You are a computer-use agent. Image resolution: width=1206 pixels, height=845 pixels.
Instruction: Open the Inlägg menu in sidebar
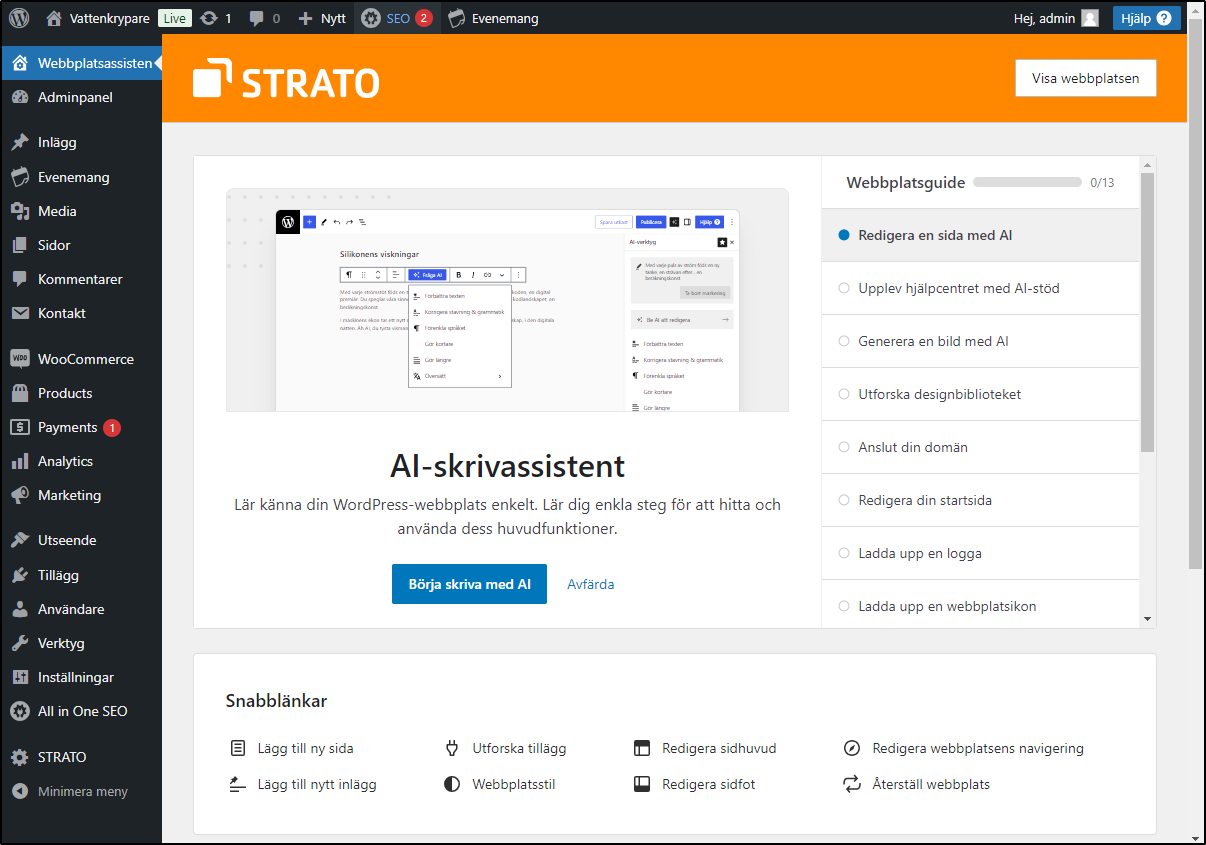(55, 142)
